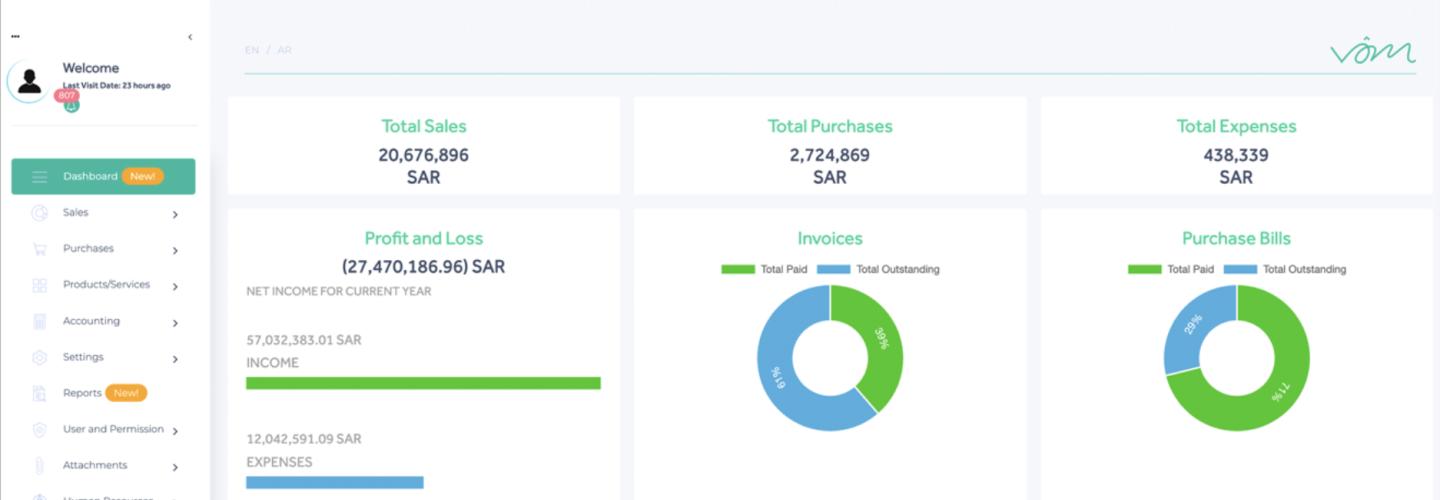The width and height of the screenshot is (1440, 500).
Task: Click the Sales pie chart icon
Action: [40, 213]
